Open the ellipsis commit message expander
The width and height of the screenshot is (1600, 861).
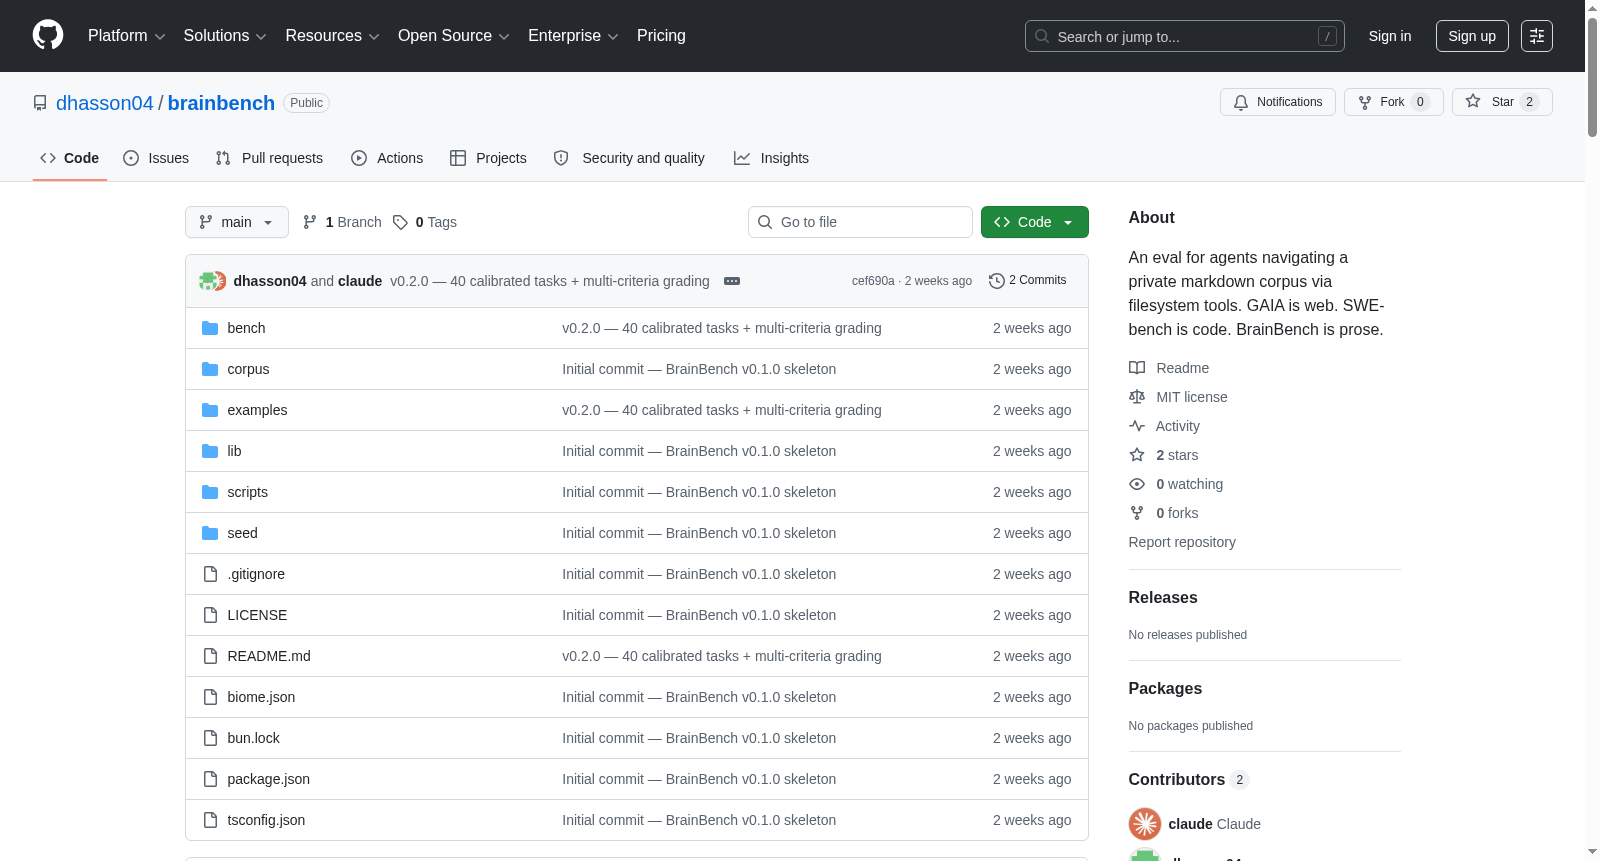(x=732, y=281)
